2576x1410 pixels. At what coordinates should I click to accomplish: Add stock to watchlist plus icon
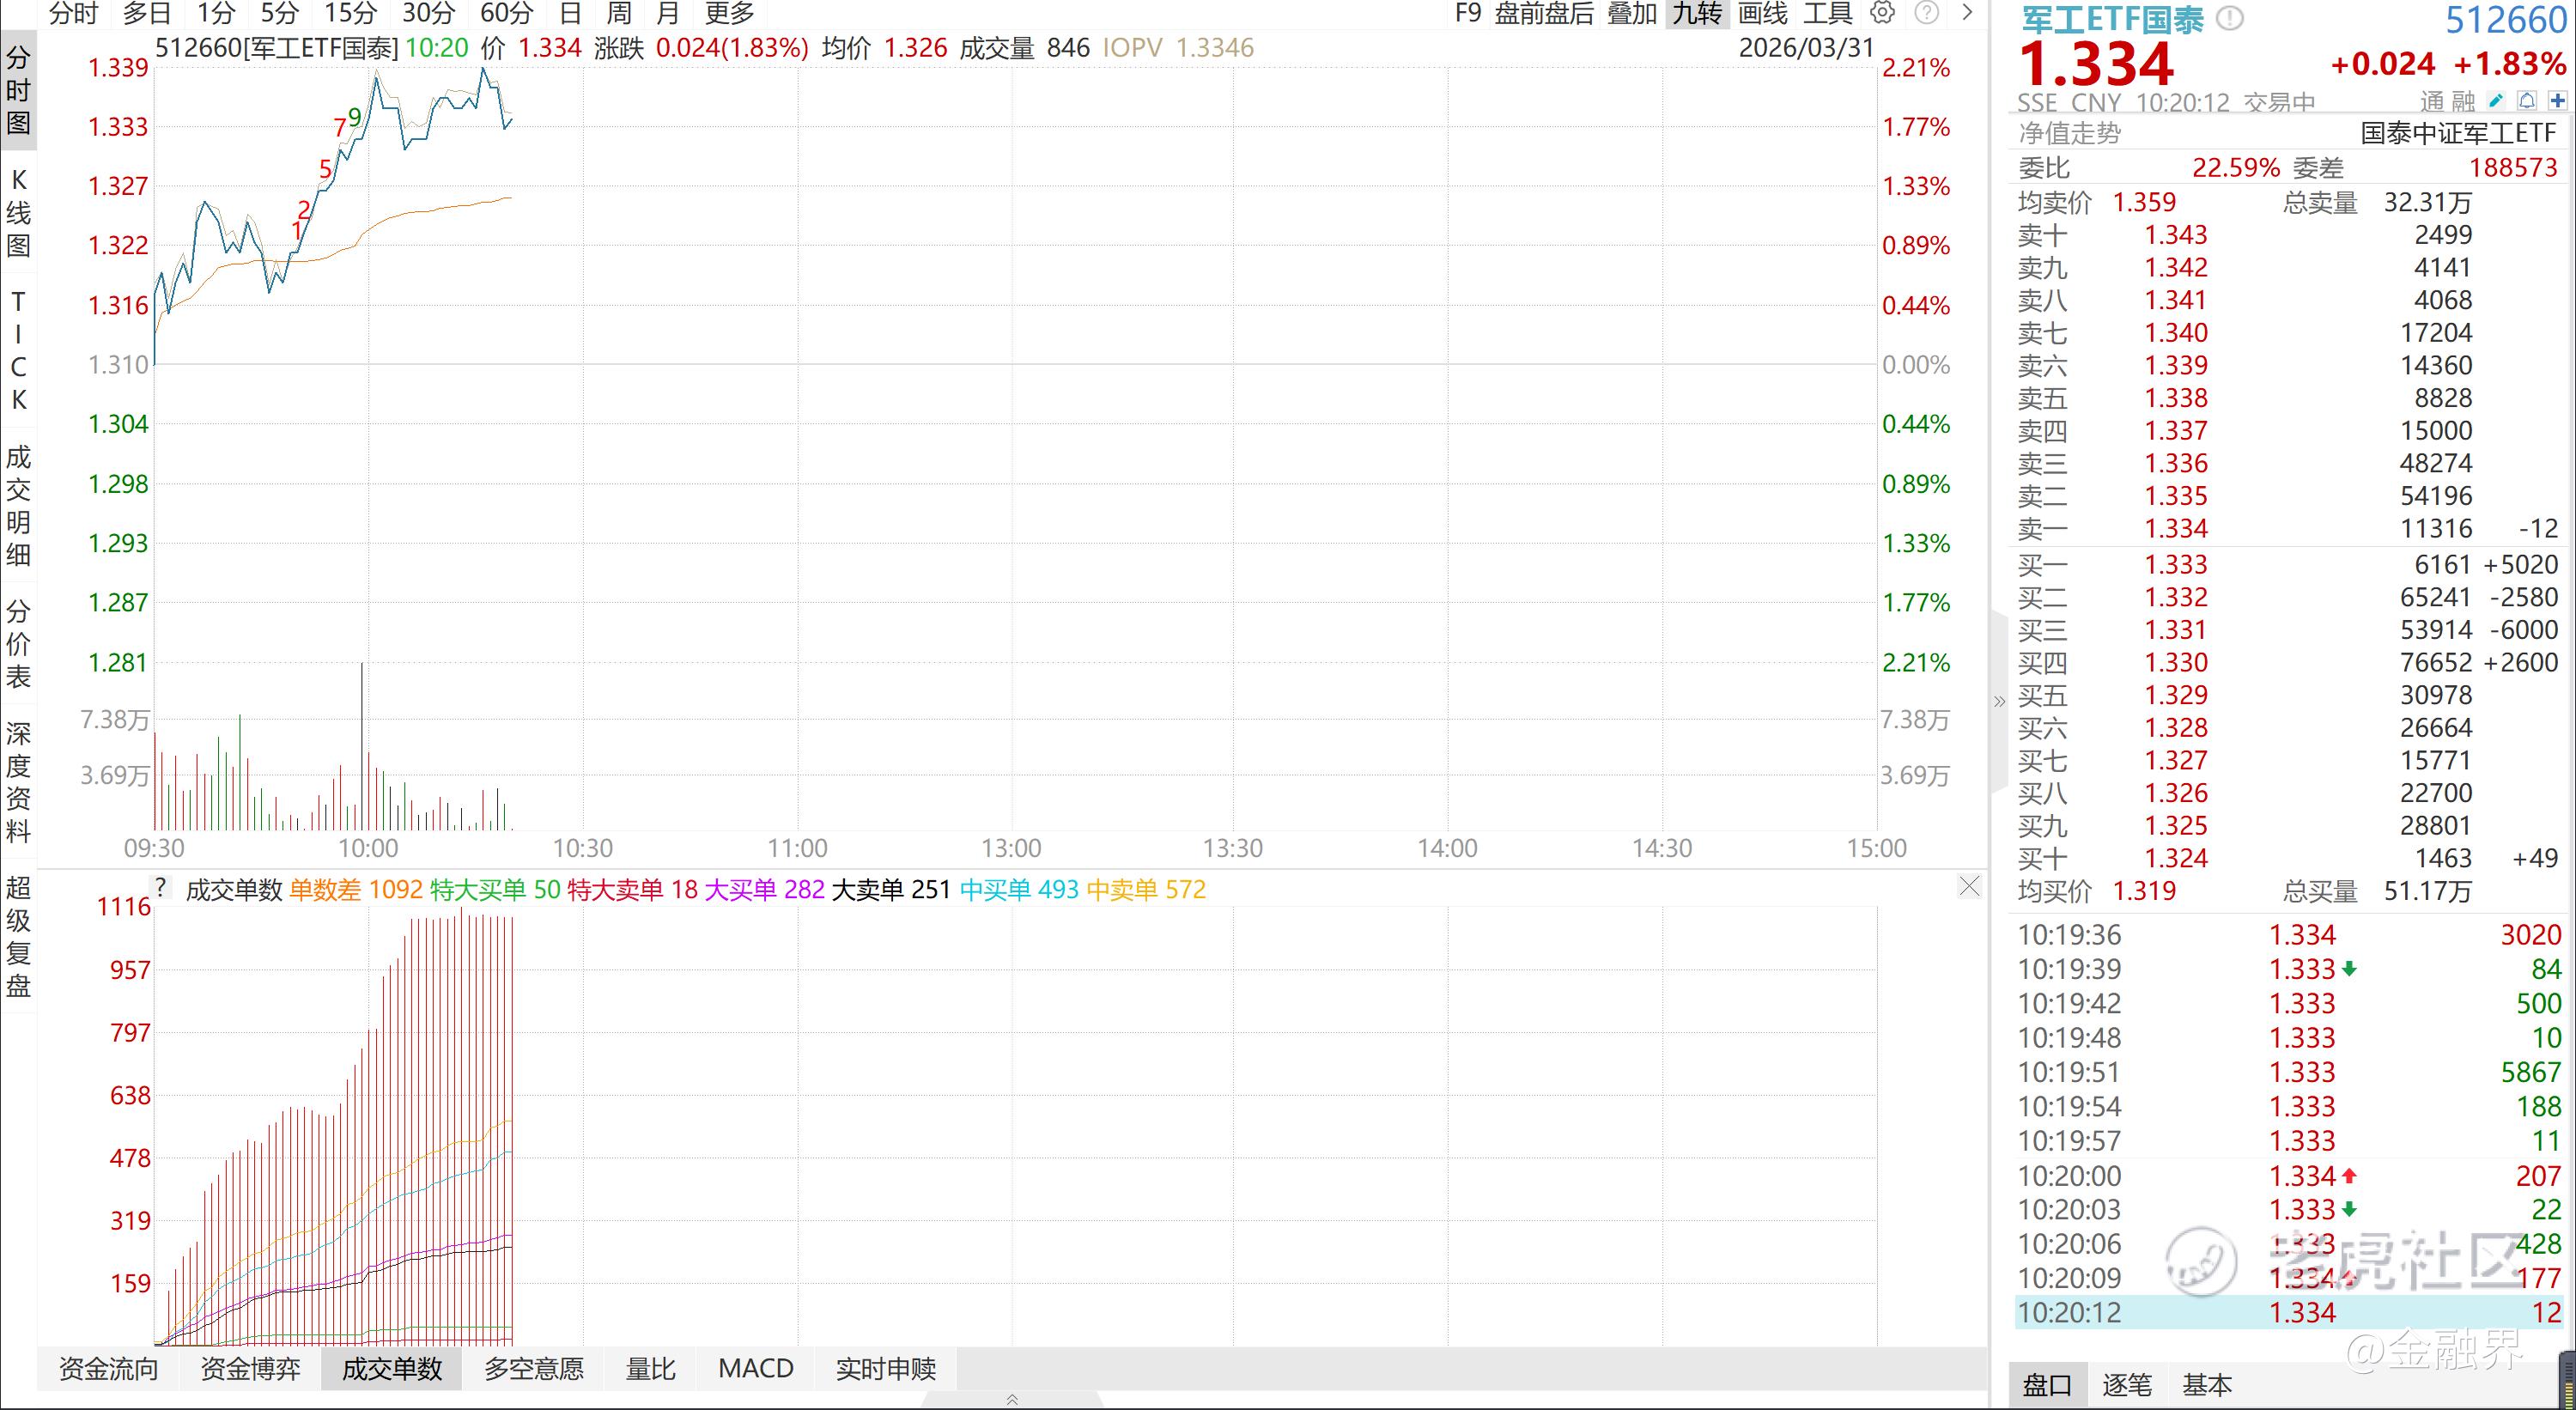click(x=2558, y=101)
